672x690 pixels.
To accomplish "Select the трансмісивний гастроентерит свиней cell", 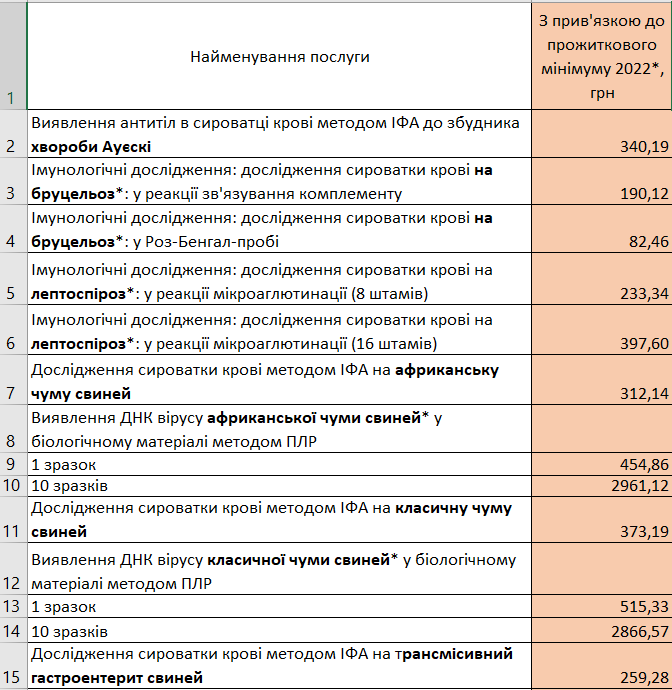I will (x=279, y=666).
